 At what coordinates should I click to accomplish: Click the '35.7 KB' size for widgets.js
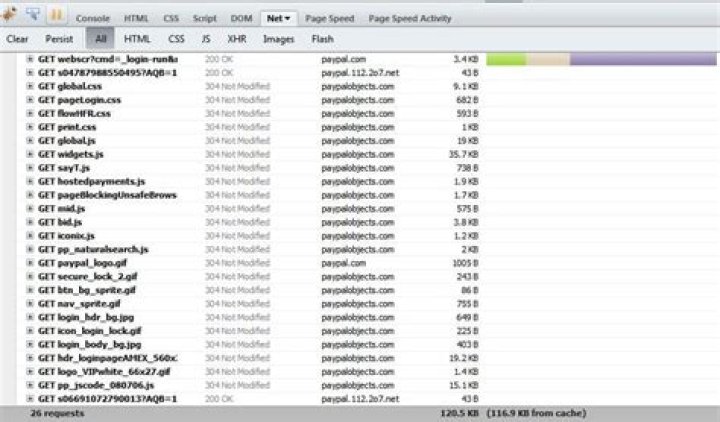[x=463, y=154]
